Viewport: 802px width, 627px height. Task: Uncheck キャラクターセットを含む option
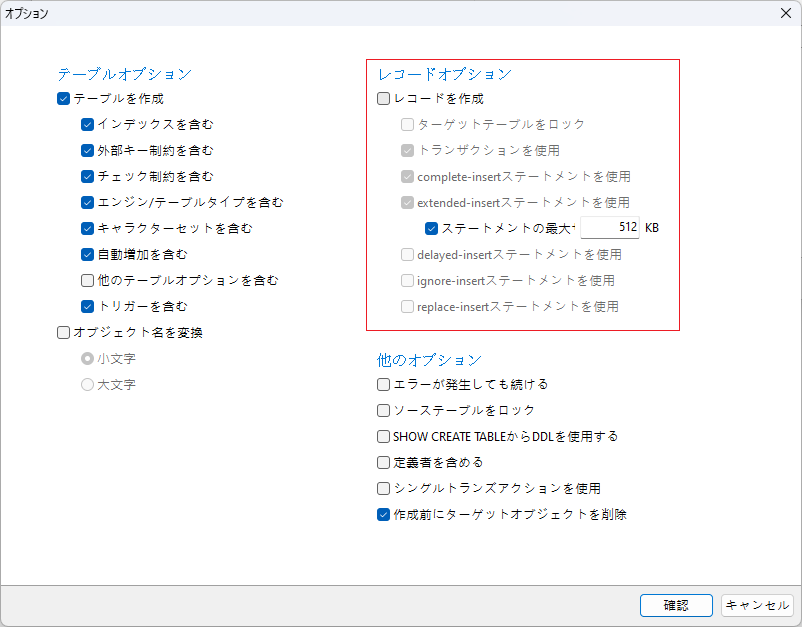[x=88, y=229]
